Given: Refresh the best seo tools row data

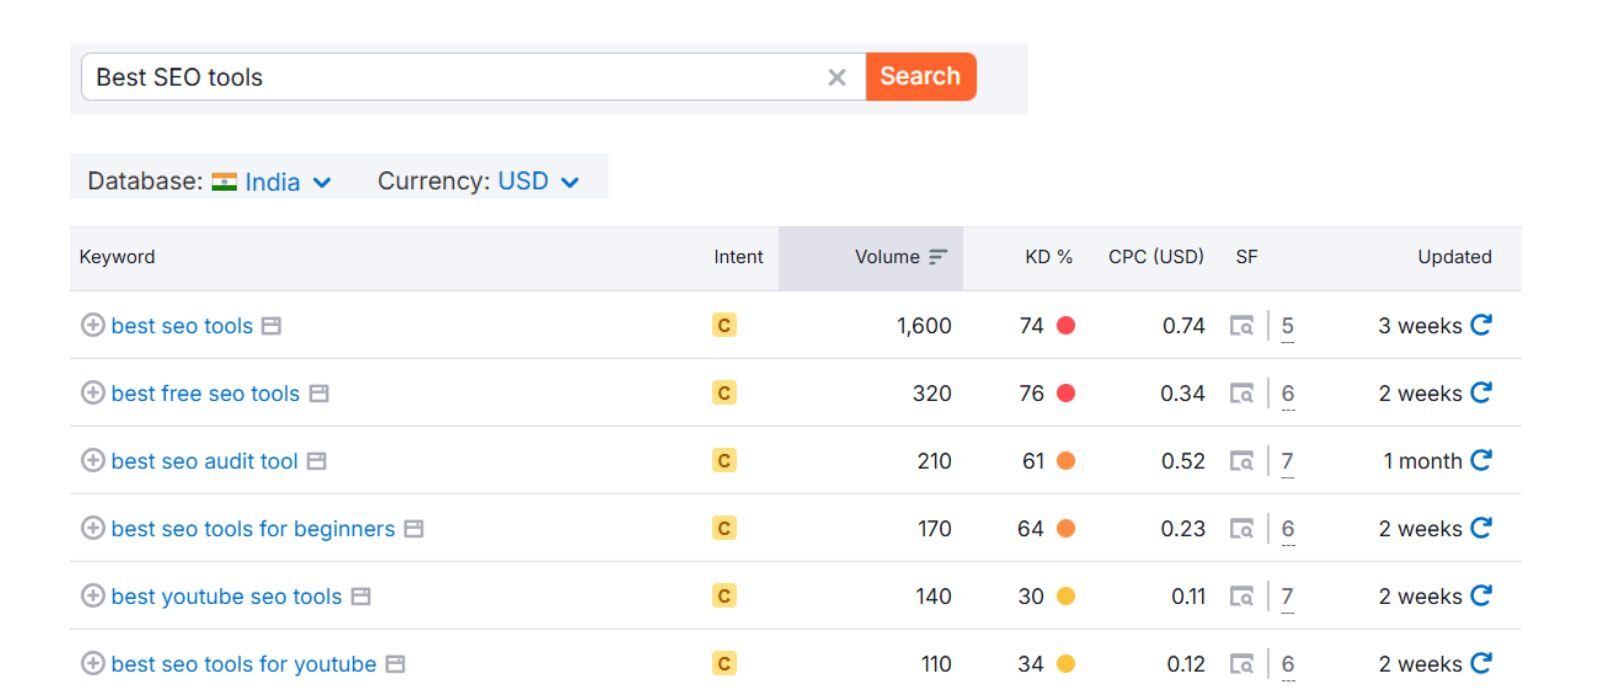Looking at the screenshot, I should [x=1481, y=325].
